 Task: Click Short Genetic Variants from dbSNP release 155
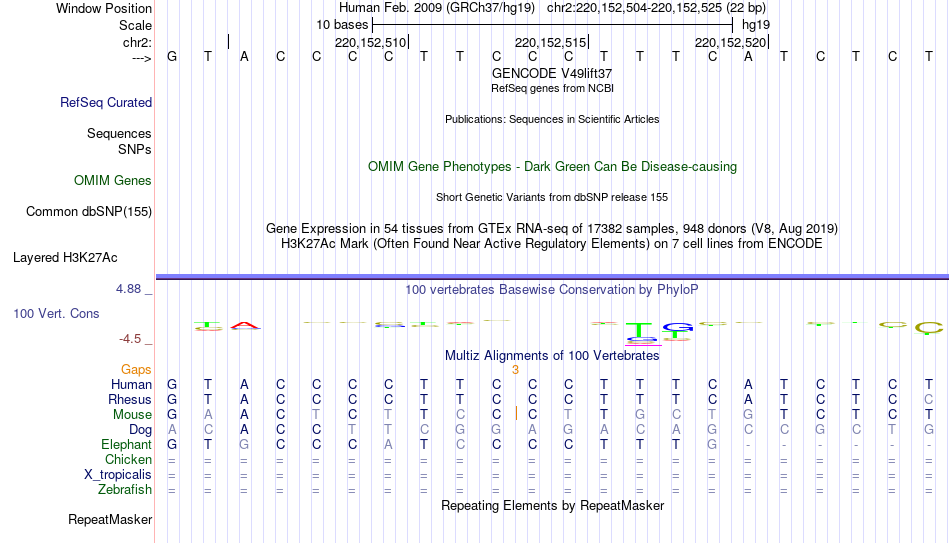552,198
